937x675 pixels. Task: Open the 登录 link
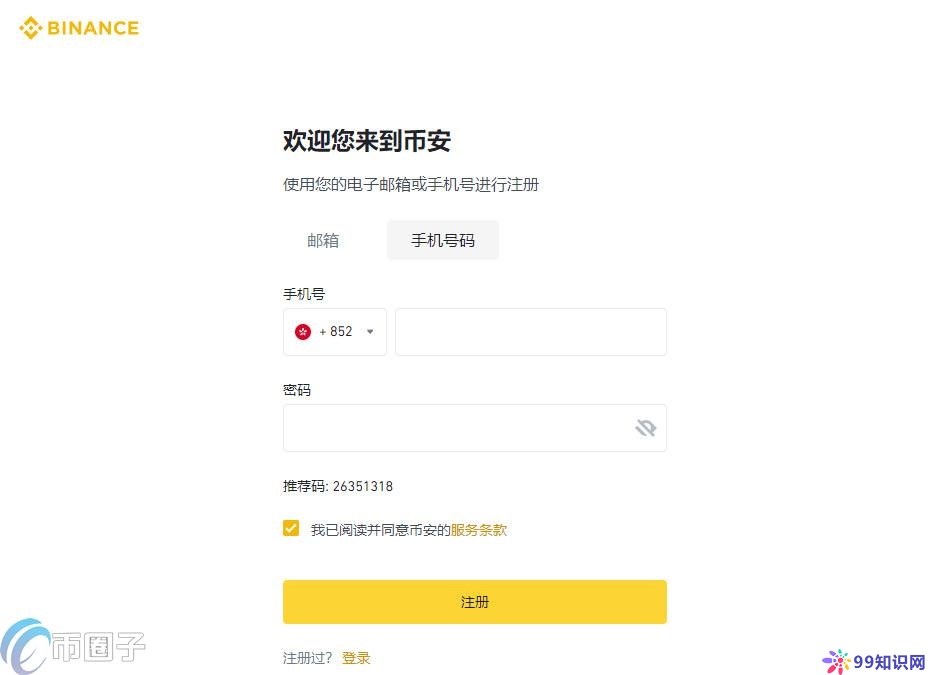tap(356, 658)
